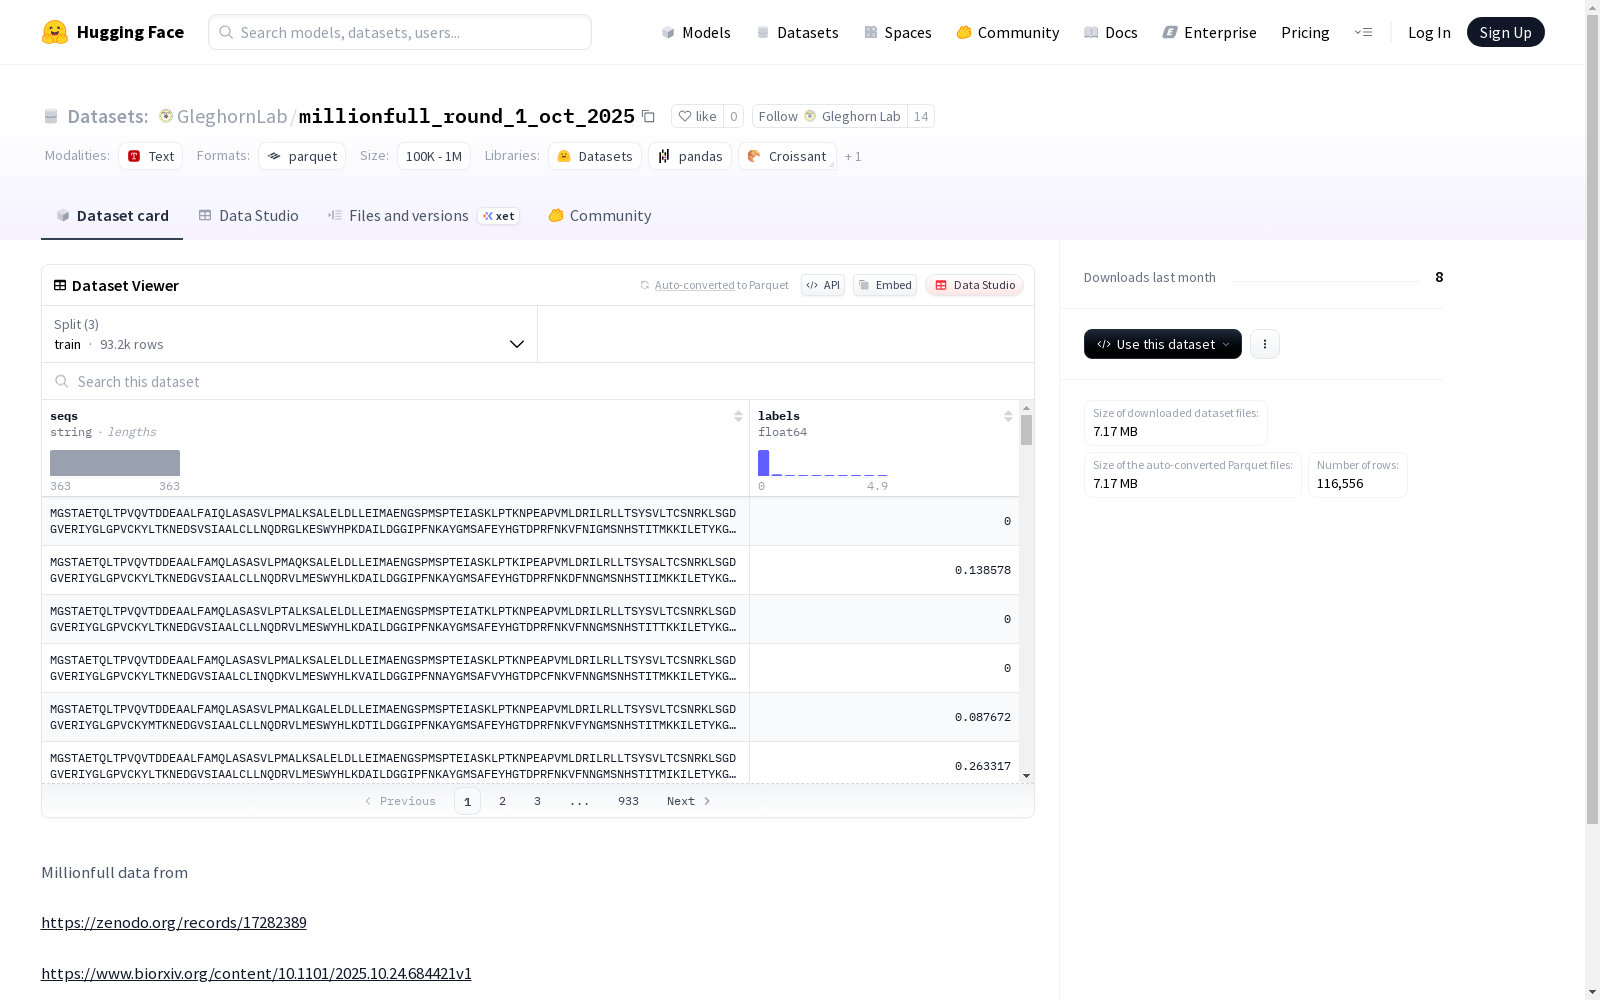The height and width of the screenshot is (1000, 1600).
Task: Copy dataset name with the copy icon
Action: click(x=648, y=116)
